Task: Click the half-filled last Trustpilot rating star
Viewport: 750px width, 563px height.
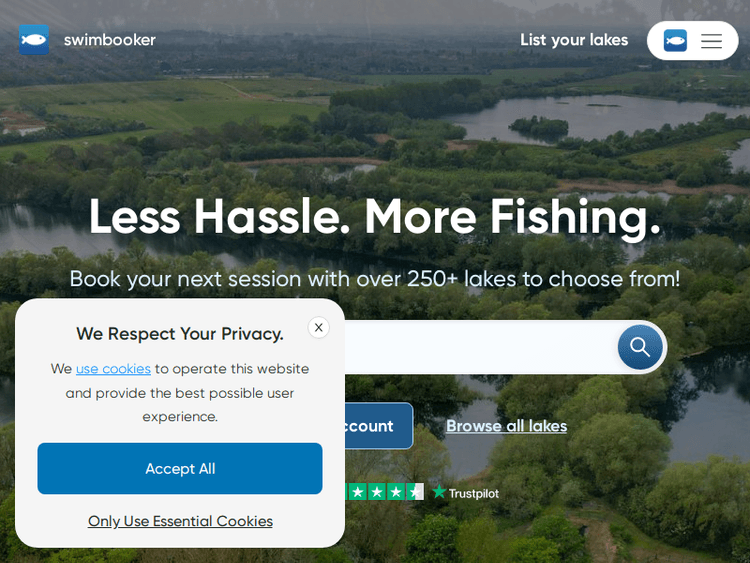Action: [415, 492]
